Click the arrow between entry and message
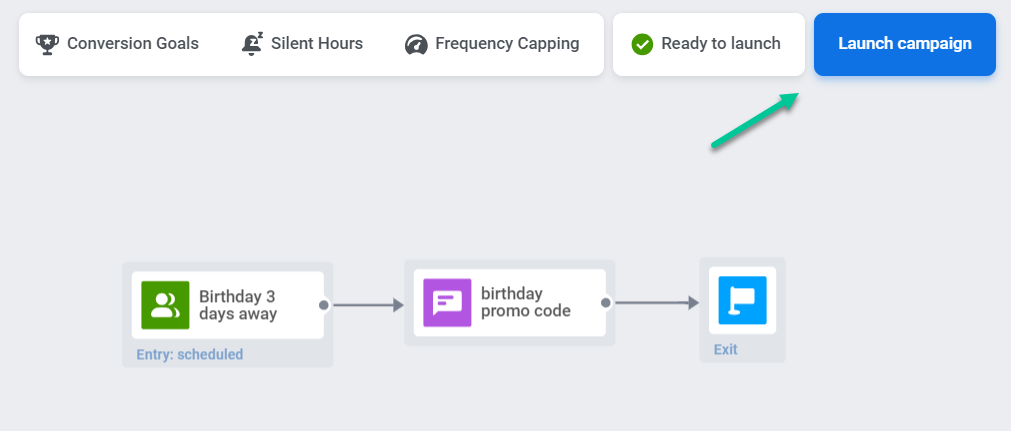1011x431 pixels. click(x=366, y=305)
